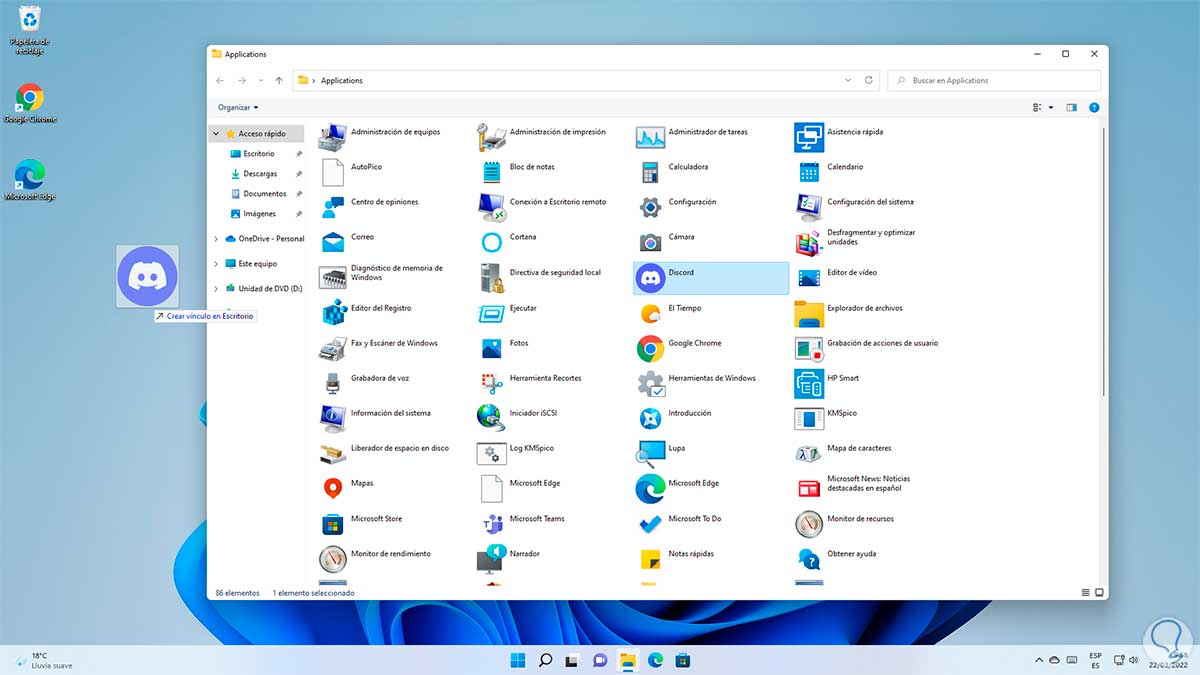1200x675 pixels.
Task: Select Descargas in navigation pane
Action: coord(260,174)
